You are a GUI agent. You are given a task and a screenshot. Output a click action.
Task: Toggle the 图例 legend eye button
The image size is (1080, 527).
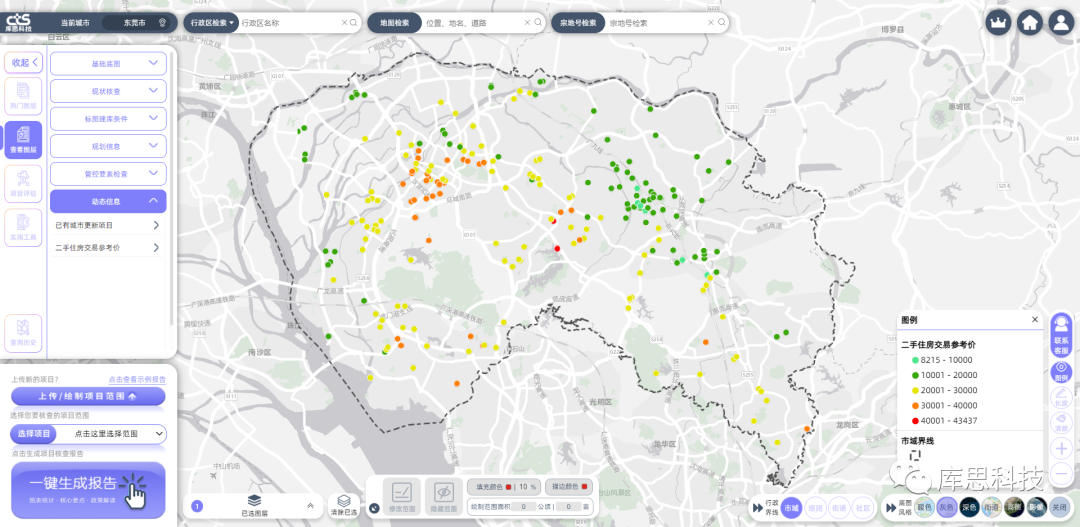point(1061,373)
